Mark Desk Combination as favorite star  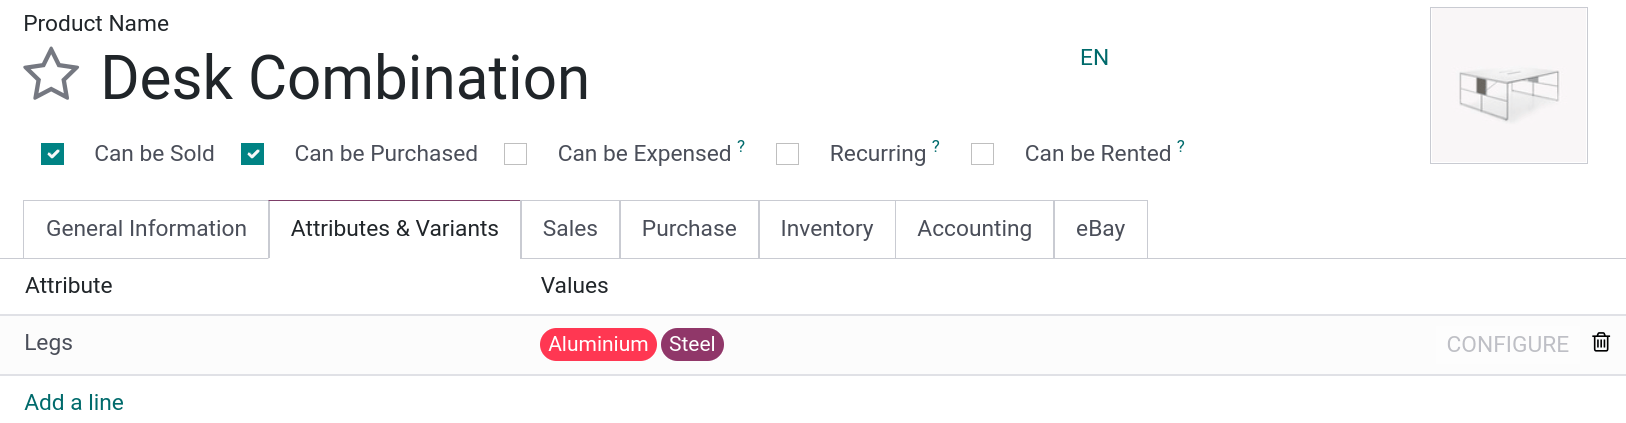[x=51, y=76]
